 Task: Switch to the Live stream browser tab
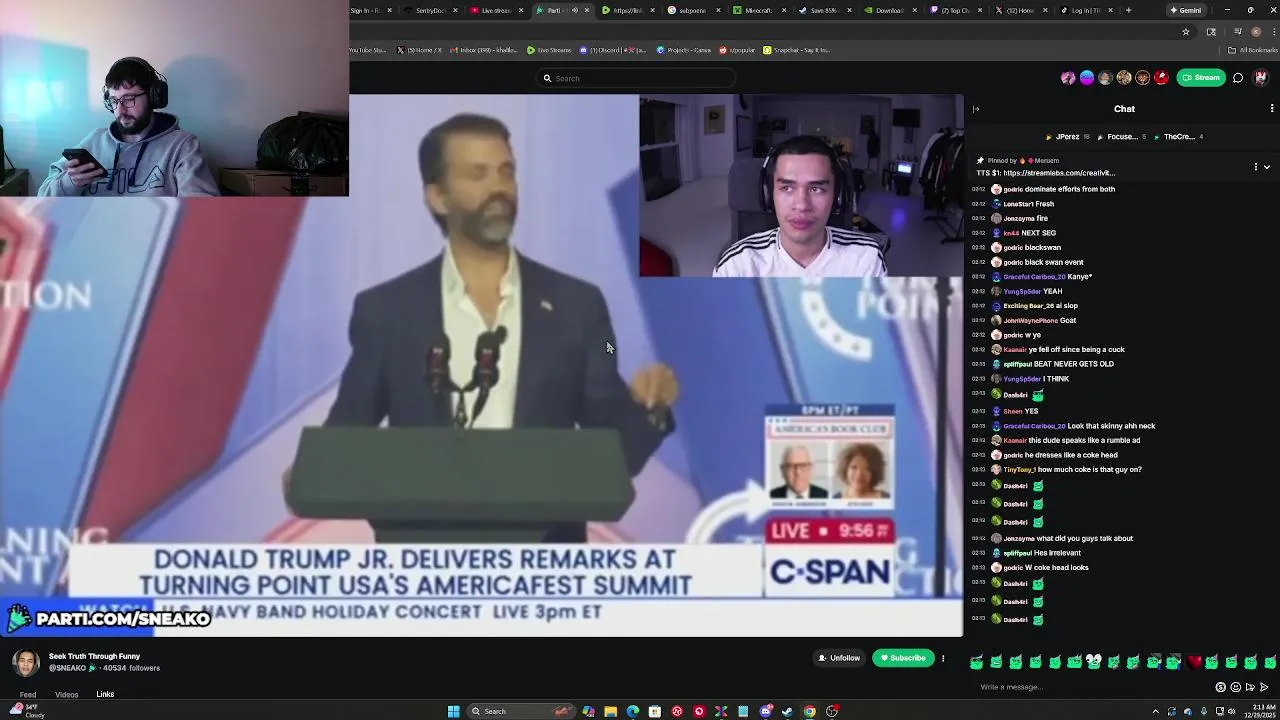(x=496, y=10)
